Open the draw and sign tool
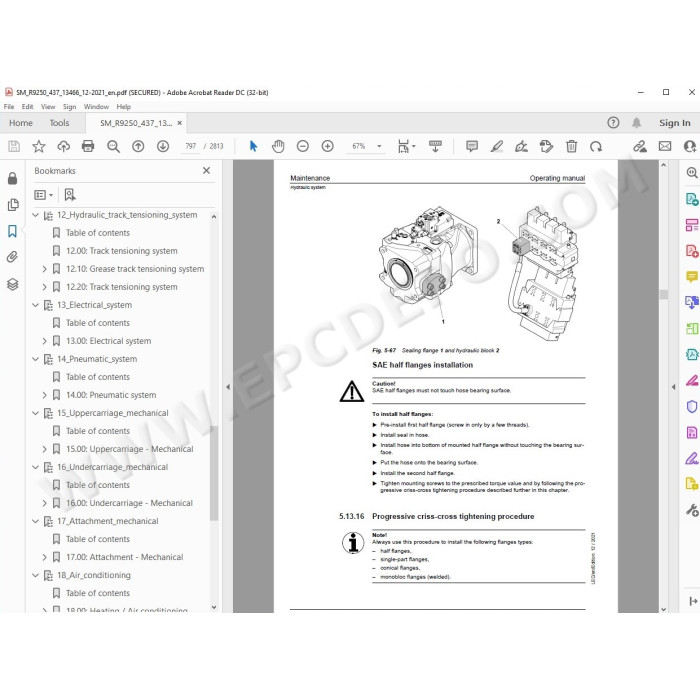This screenshot has width=700, height=700. point(521,146)
